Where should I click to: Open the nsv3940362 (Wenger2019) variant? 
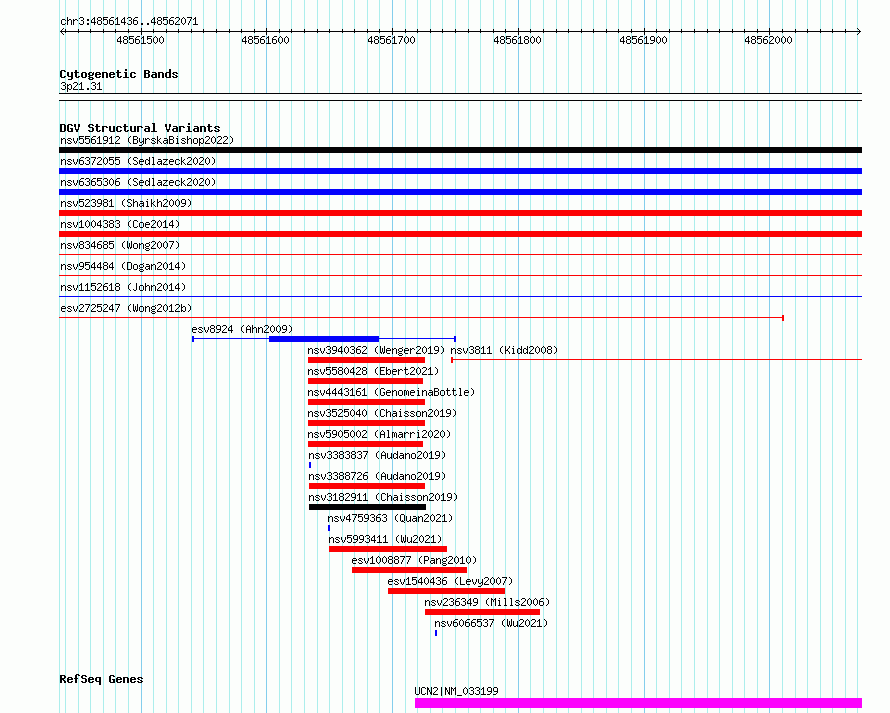tap(375, 351)
